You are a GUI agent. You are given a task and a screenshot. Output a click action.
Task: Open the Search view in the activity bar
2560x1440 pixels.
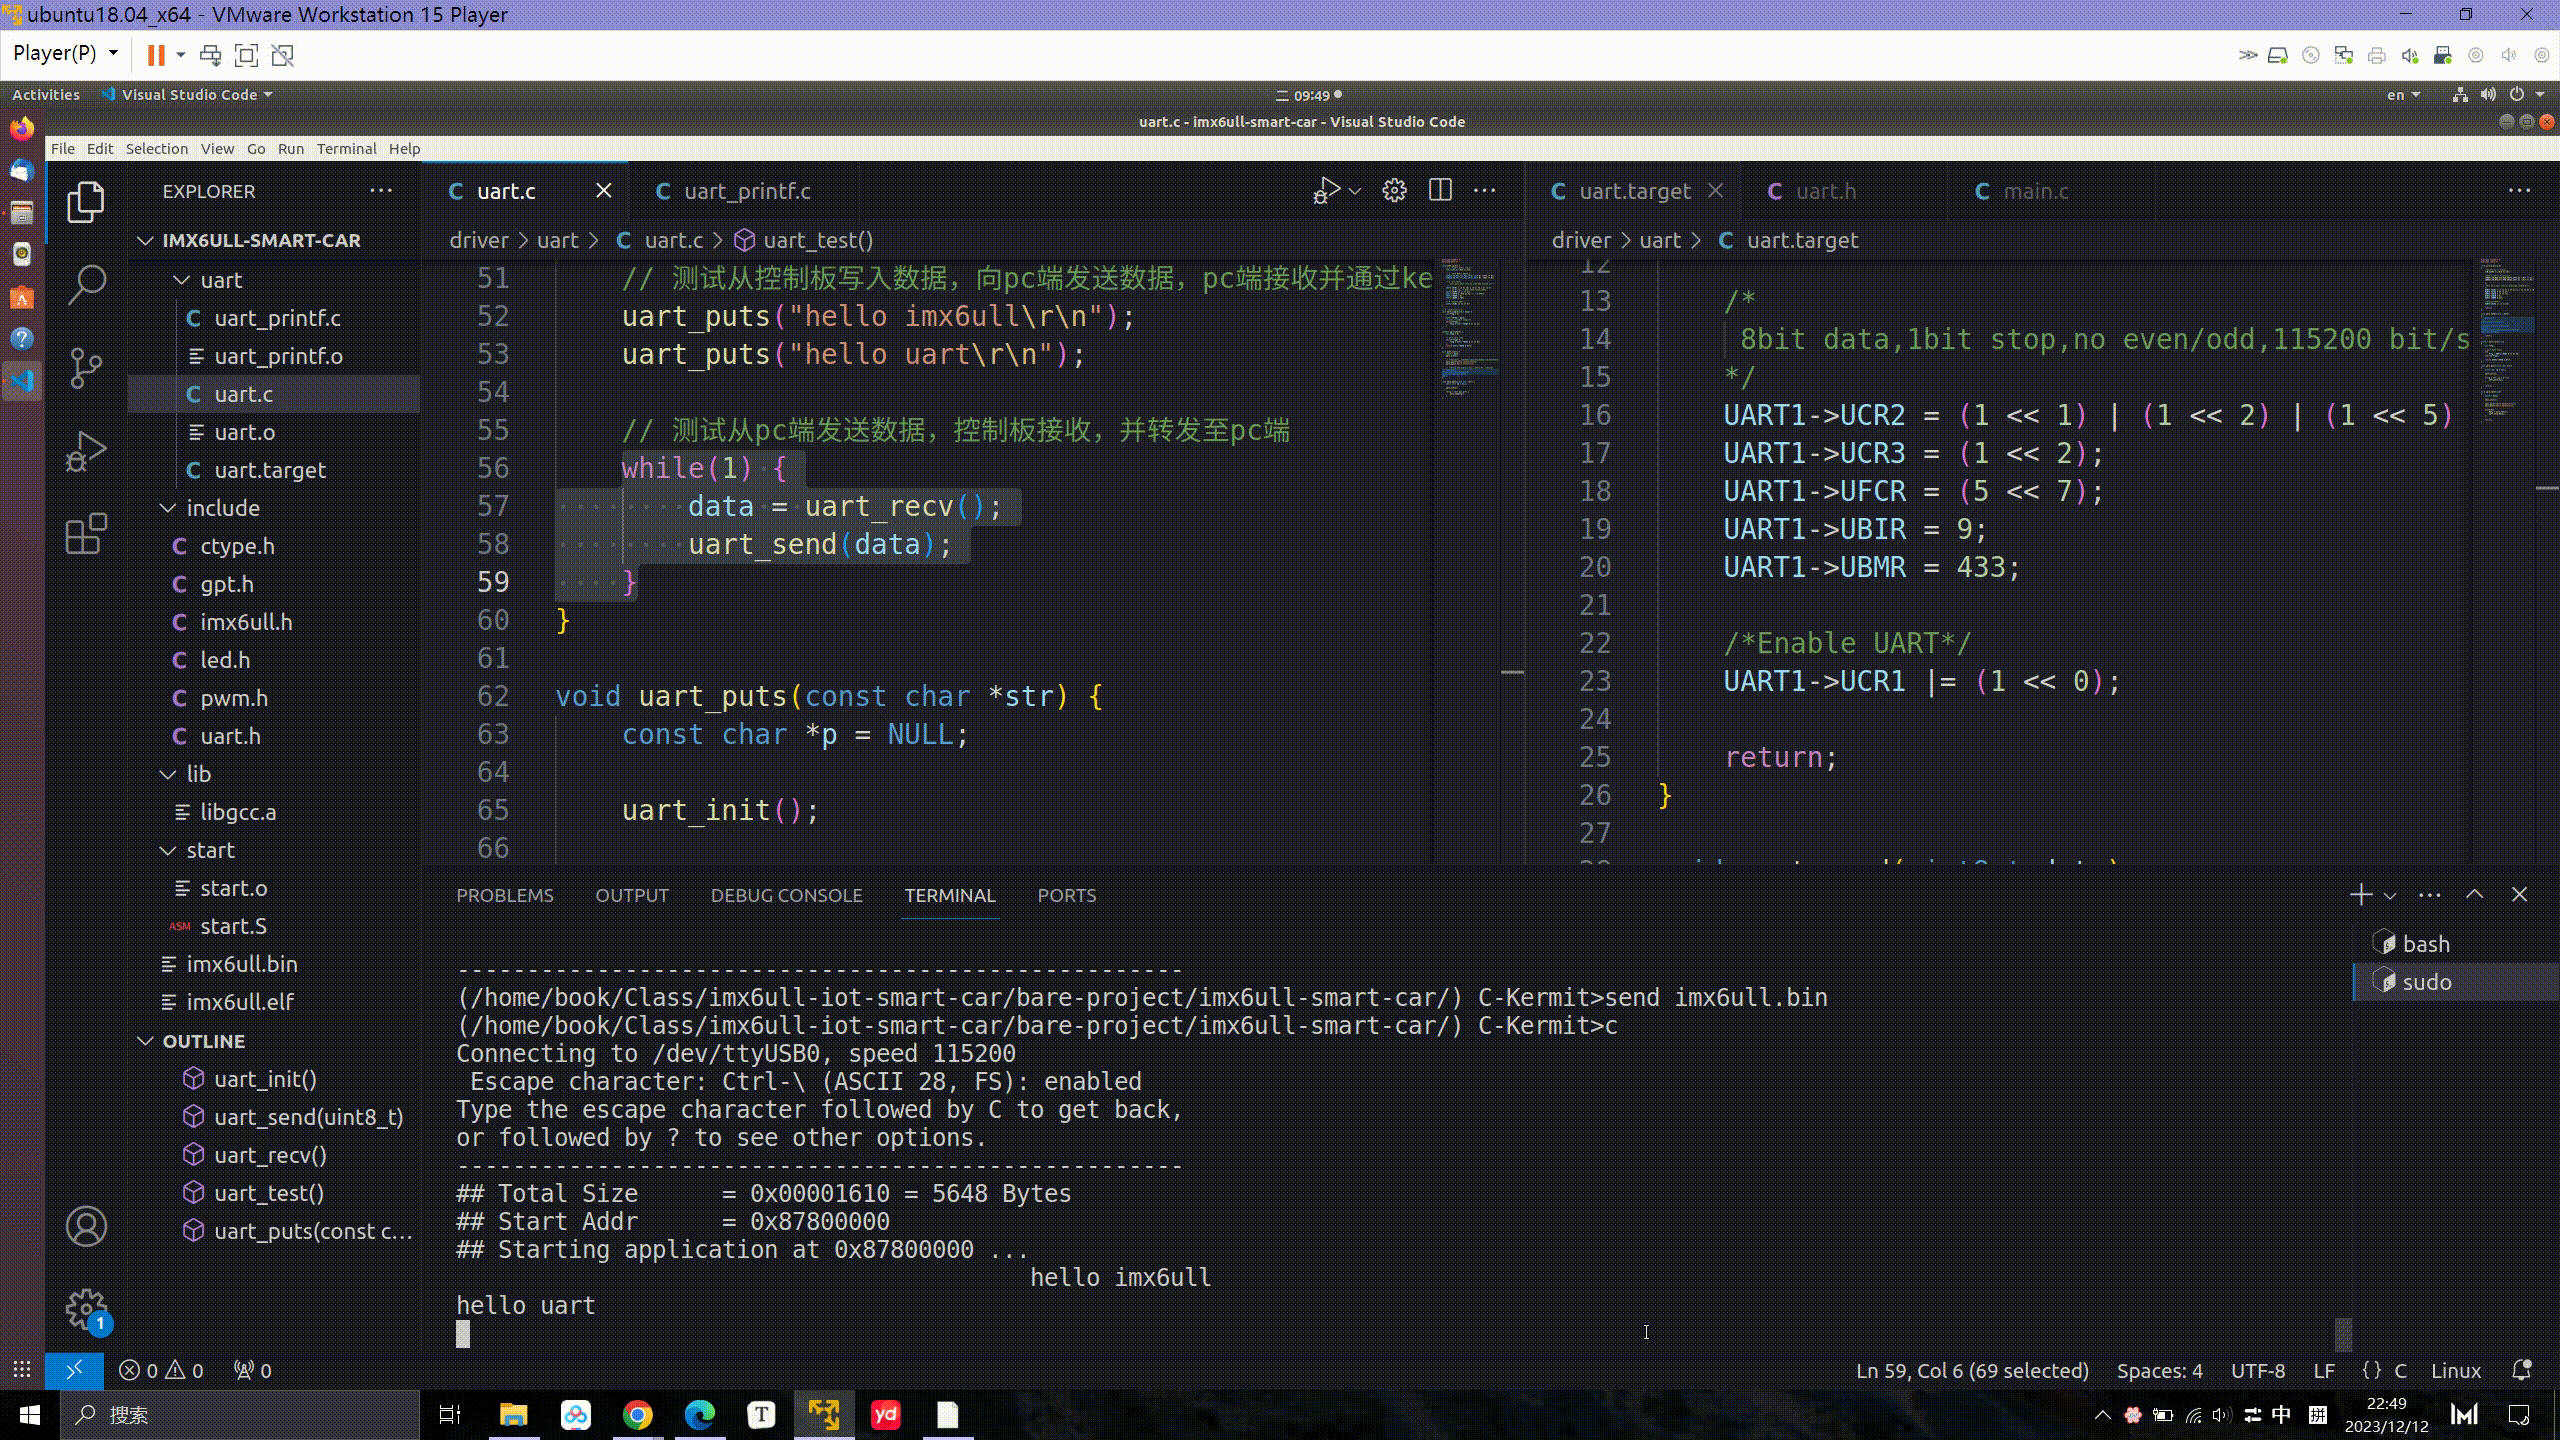[x=86, y=283]
